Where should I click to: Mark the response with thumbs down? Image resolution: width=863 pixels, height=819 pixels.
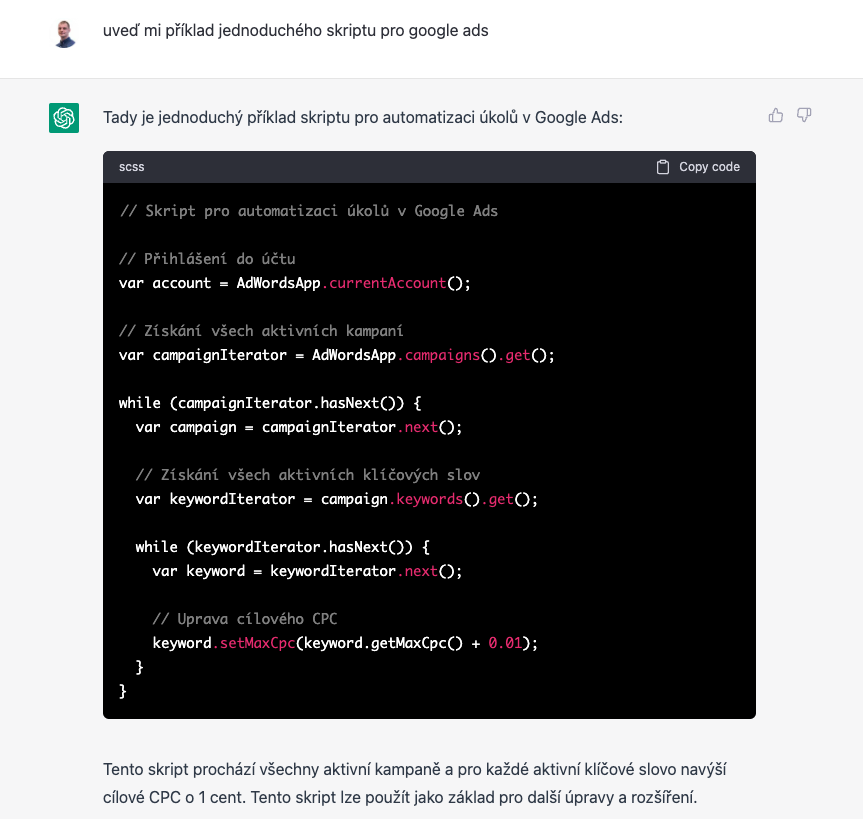804,115
